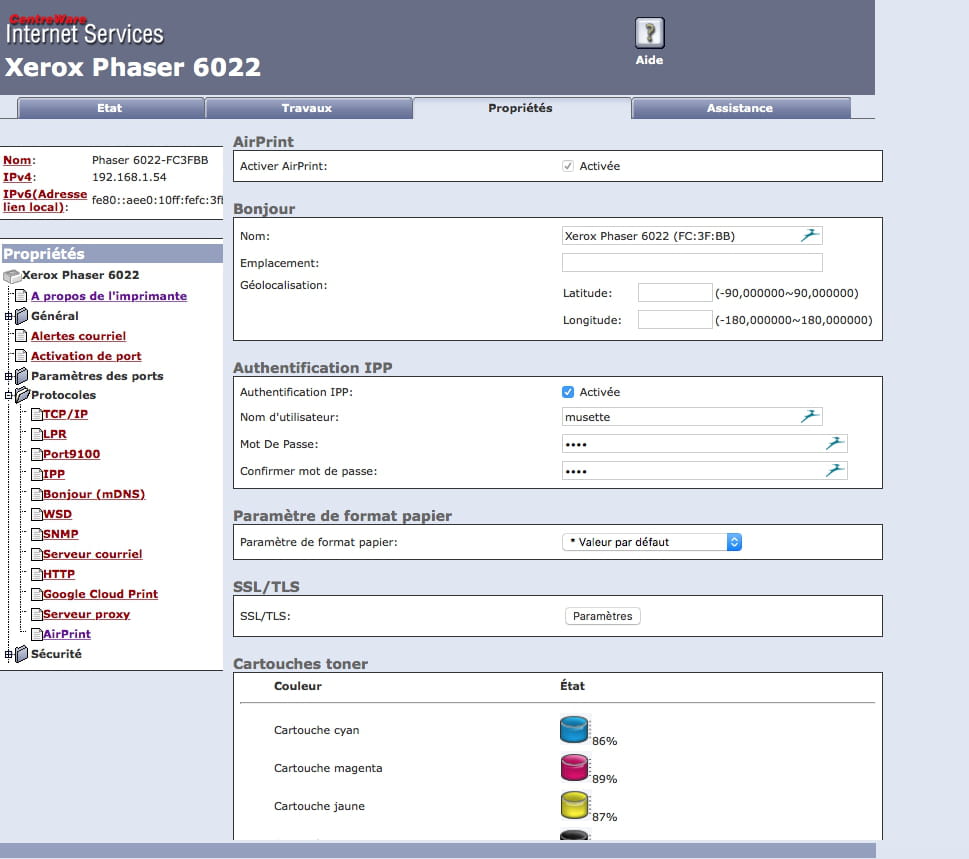Disable the Authentification IPP checkbox
Image resolution: width=969 pixels, height=859 pixels.
tap(568, 392)
